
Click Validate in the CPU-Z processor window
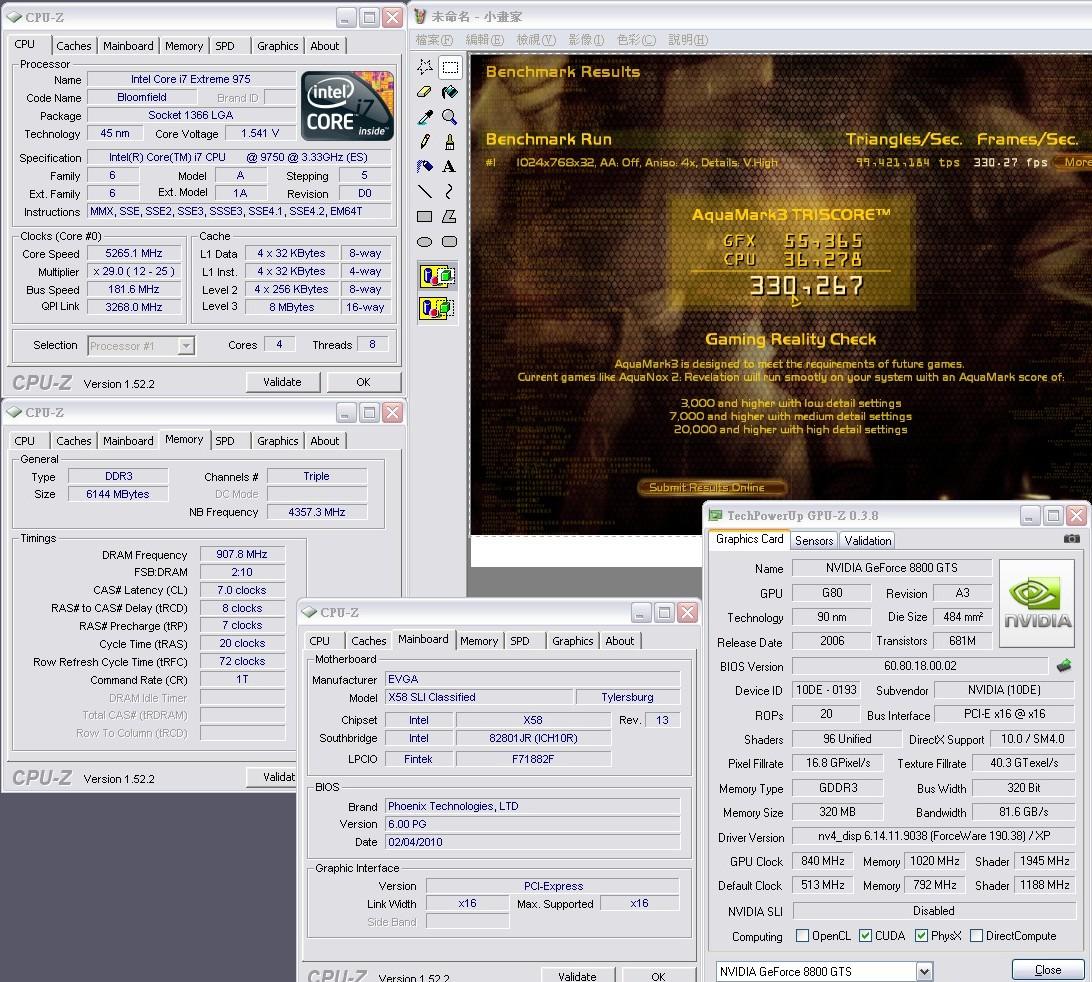(x=282, y=382)
